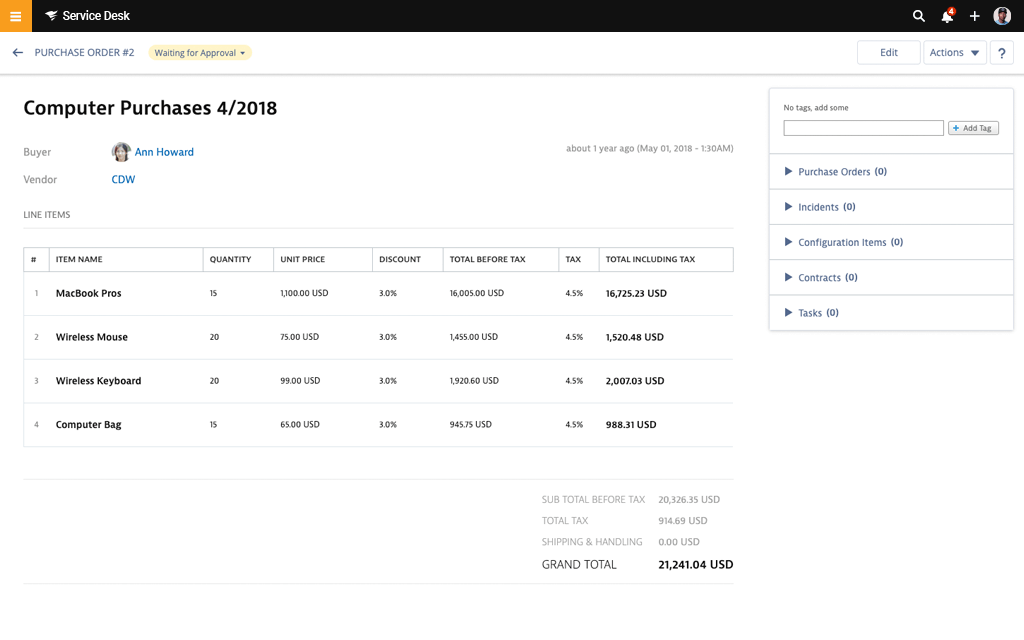Viewport: 1024px width, 640px height.
Task: Click the Service Desk logo
Action: (85, 15)
